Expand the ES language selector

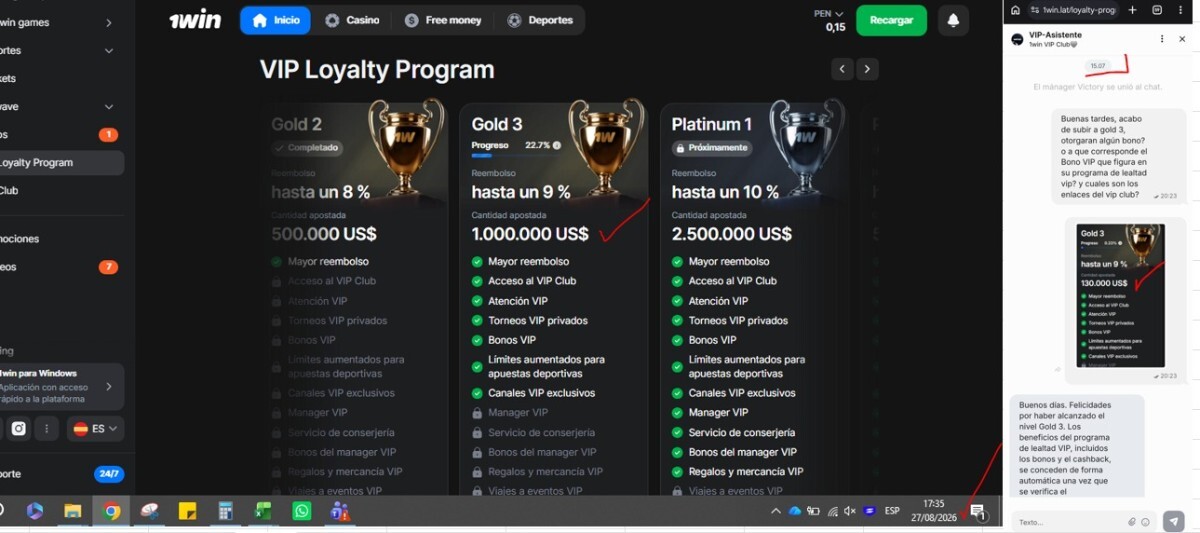point(97,428)
